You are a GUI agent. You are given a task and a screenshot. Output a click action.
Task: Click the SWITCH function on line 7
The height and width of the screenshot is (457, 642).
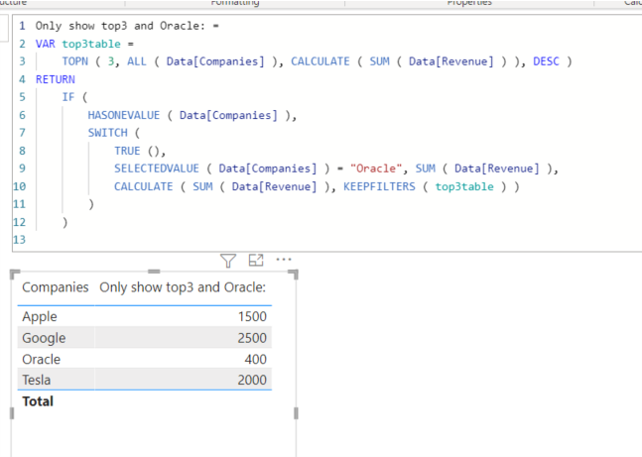tap(108, 133)
